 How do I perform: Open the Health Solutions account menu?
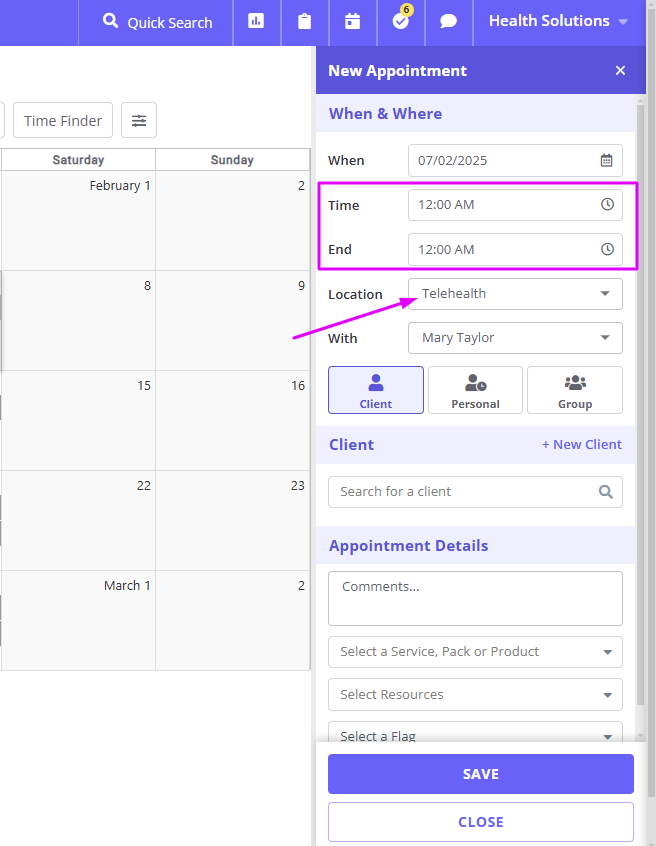coord(559,21)
